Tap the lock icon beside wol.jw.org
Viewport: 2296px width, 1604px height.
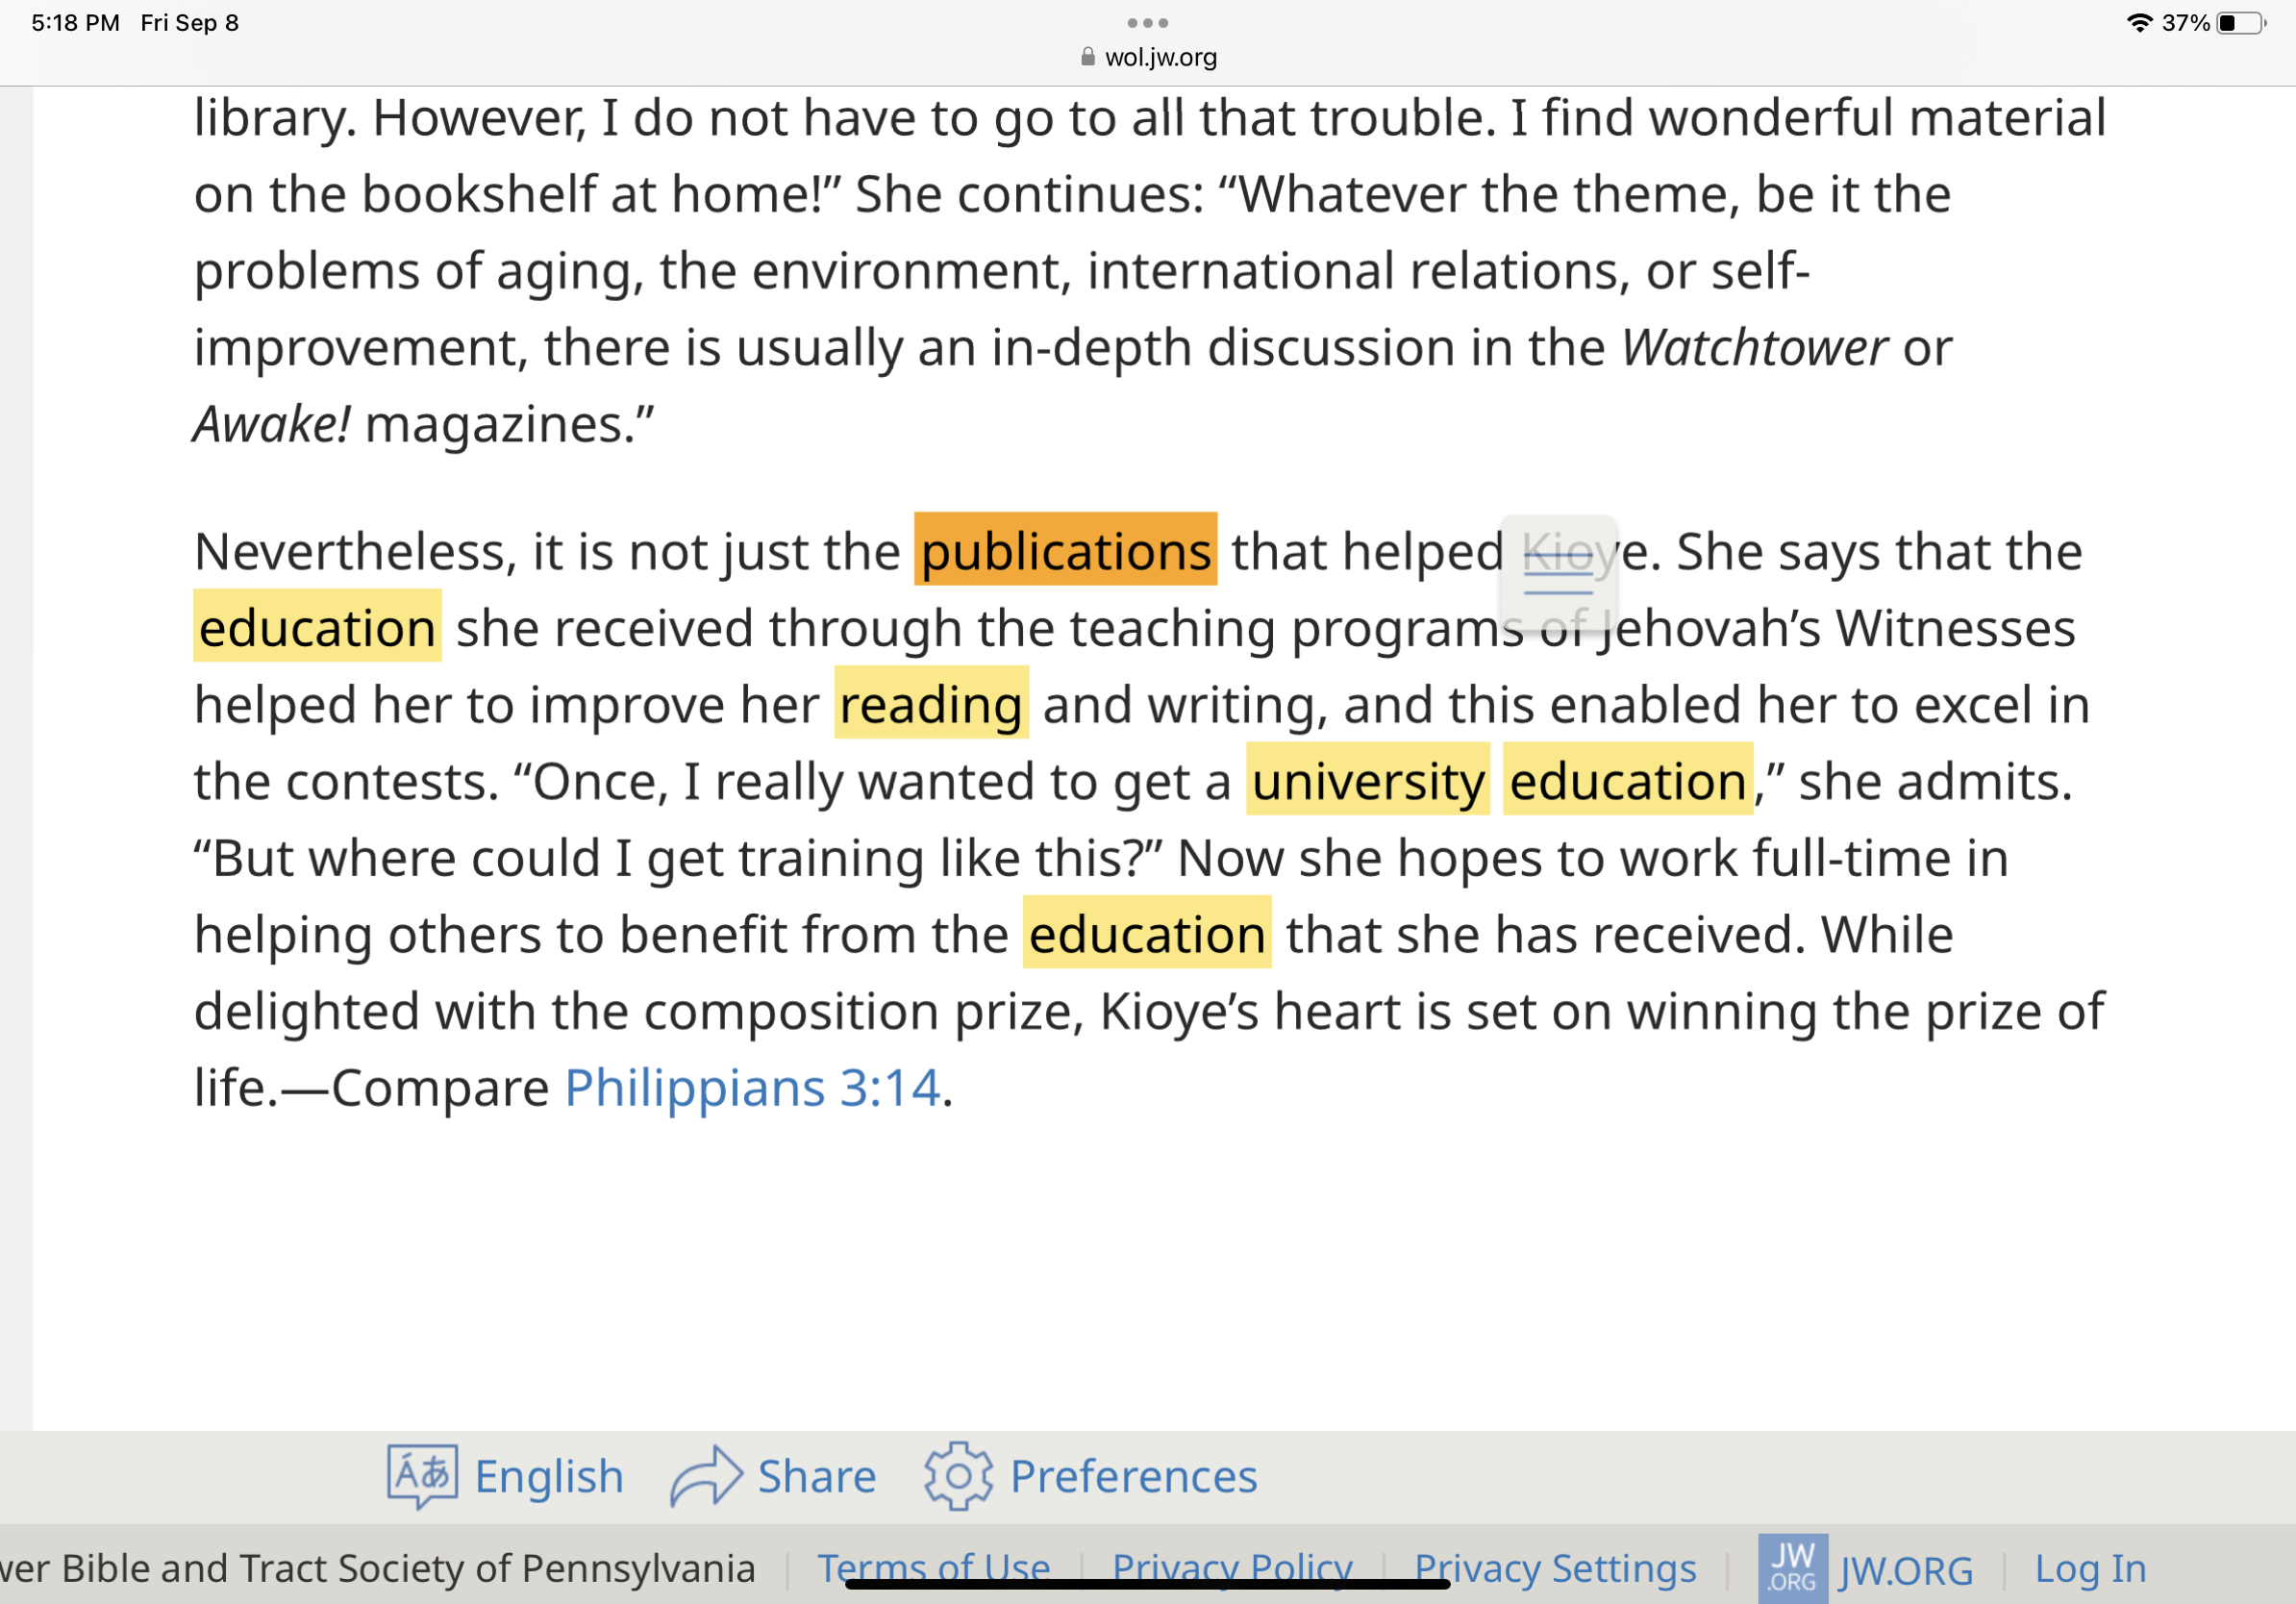pos(1088,57)
